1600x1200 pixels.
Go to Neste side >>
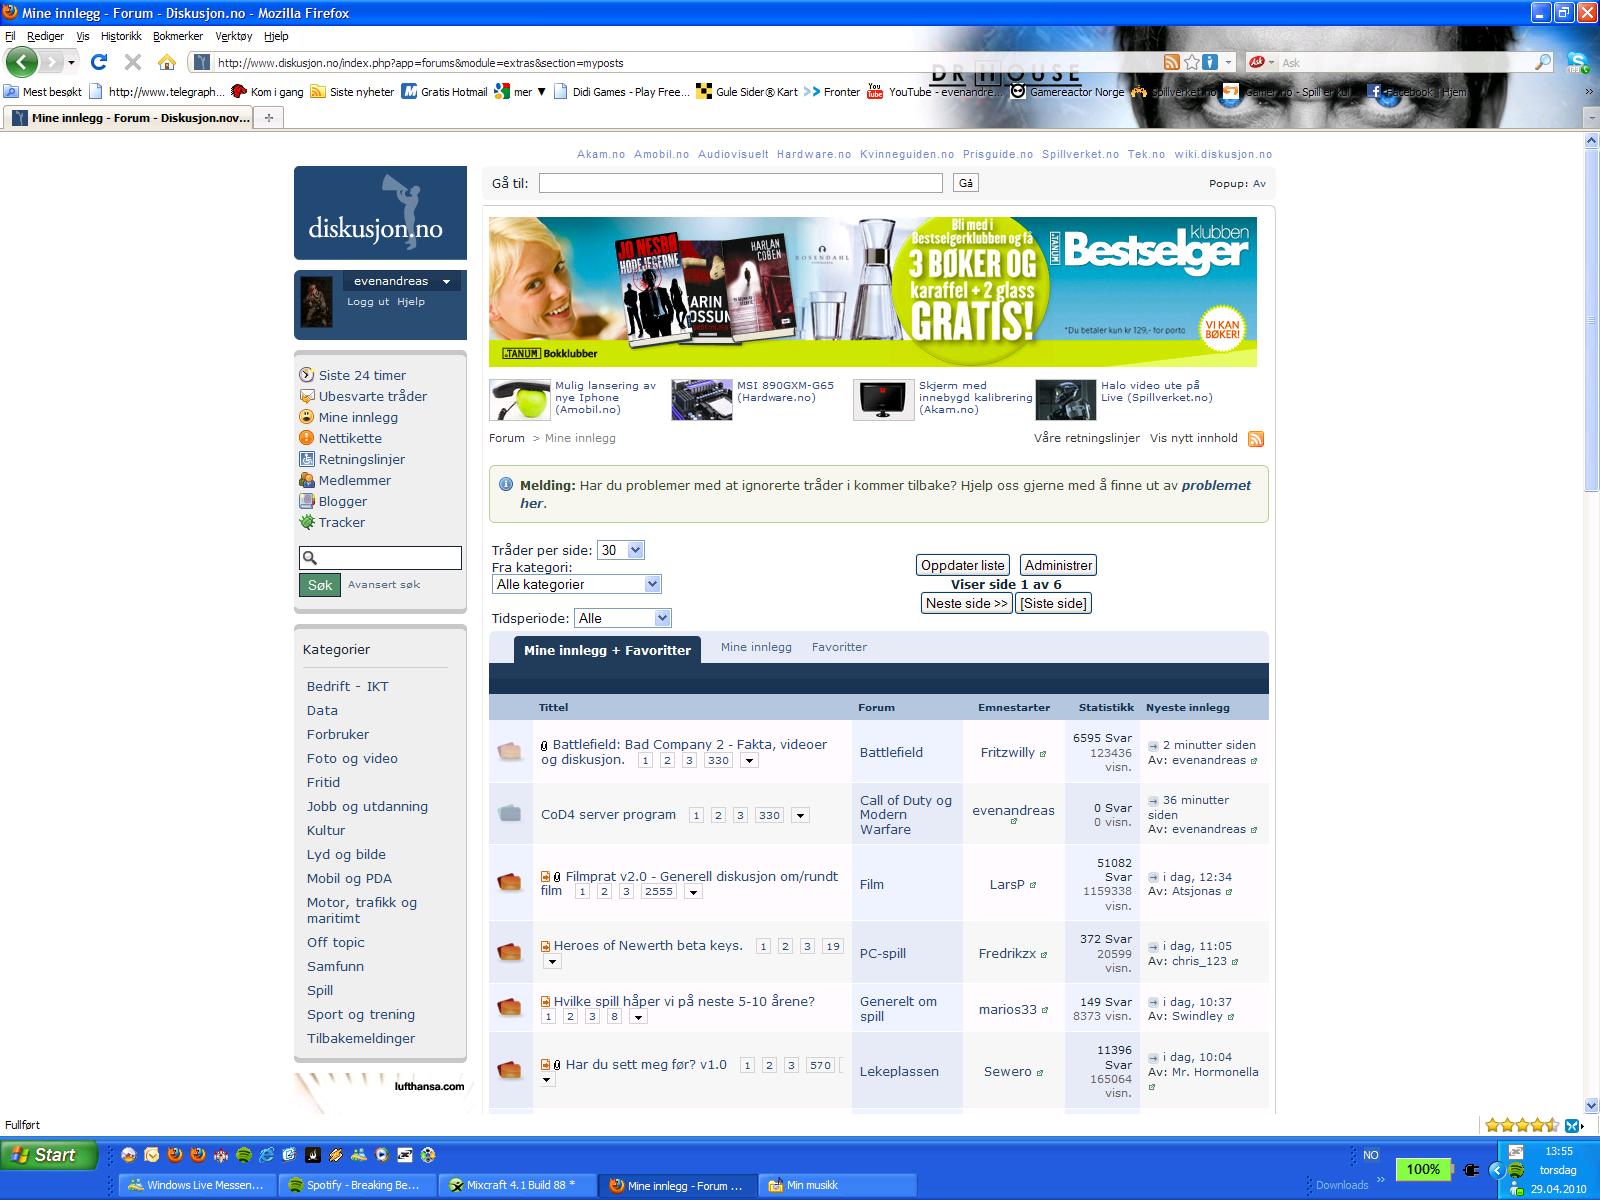967,603
